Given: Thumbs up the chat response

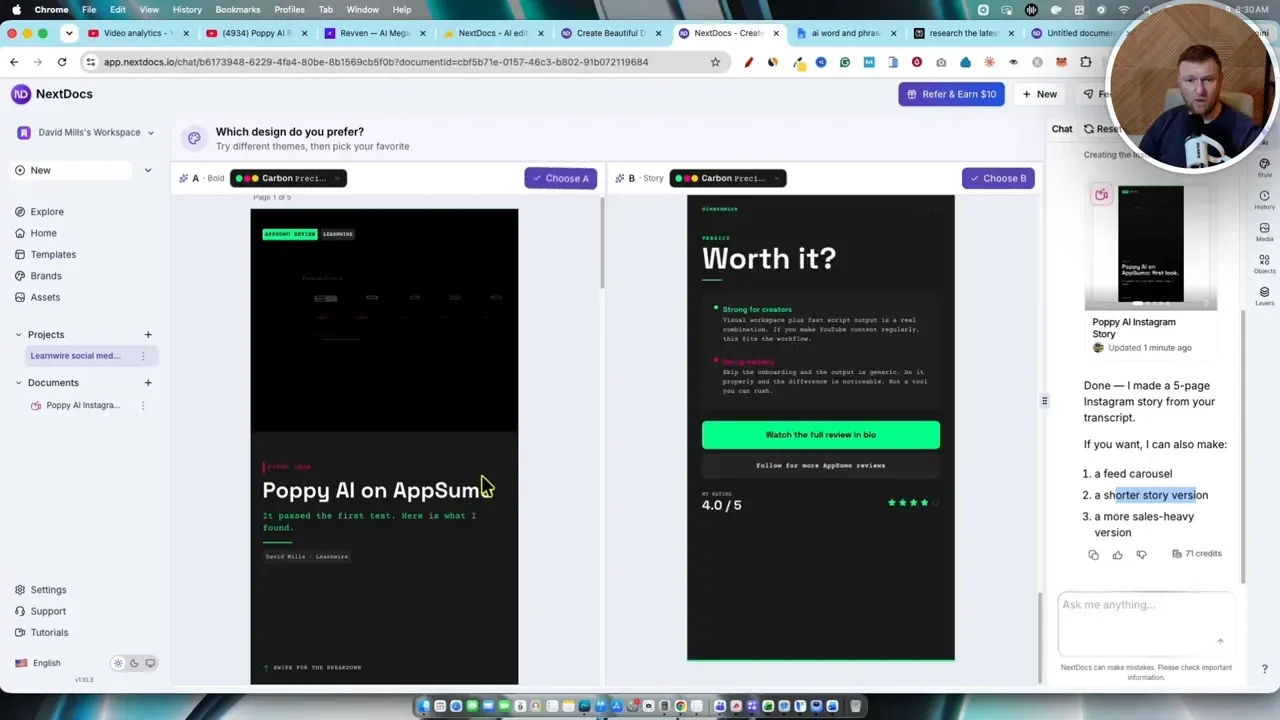Looking at the screenshot, I should (1117, 555).
